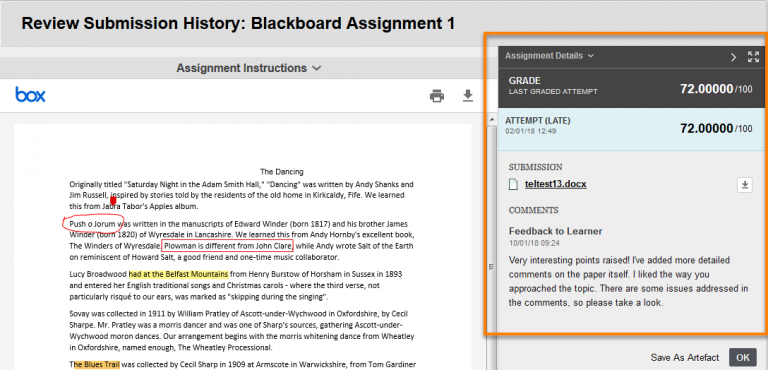Expand the Assignment Instructions section

249,68
